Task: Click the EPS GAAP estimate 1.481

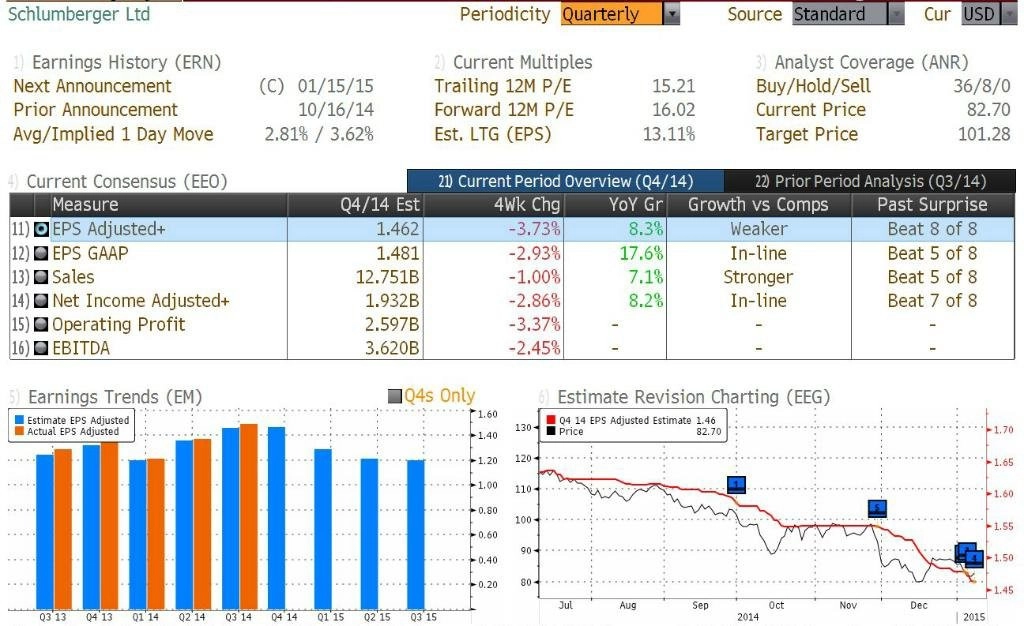Action: [398, 253]
